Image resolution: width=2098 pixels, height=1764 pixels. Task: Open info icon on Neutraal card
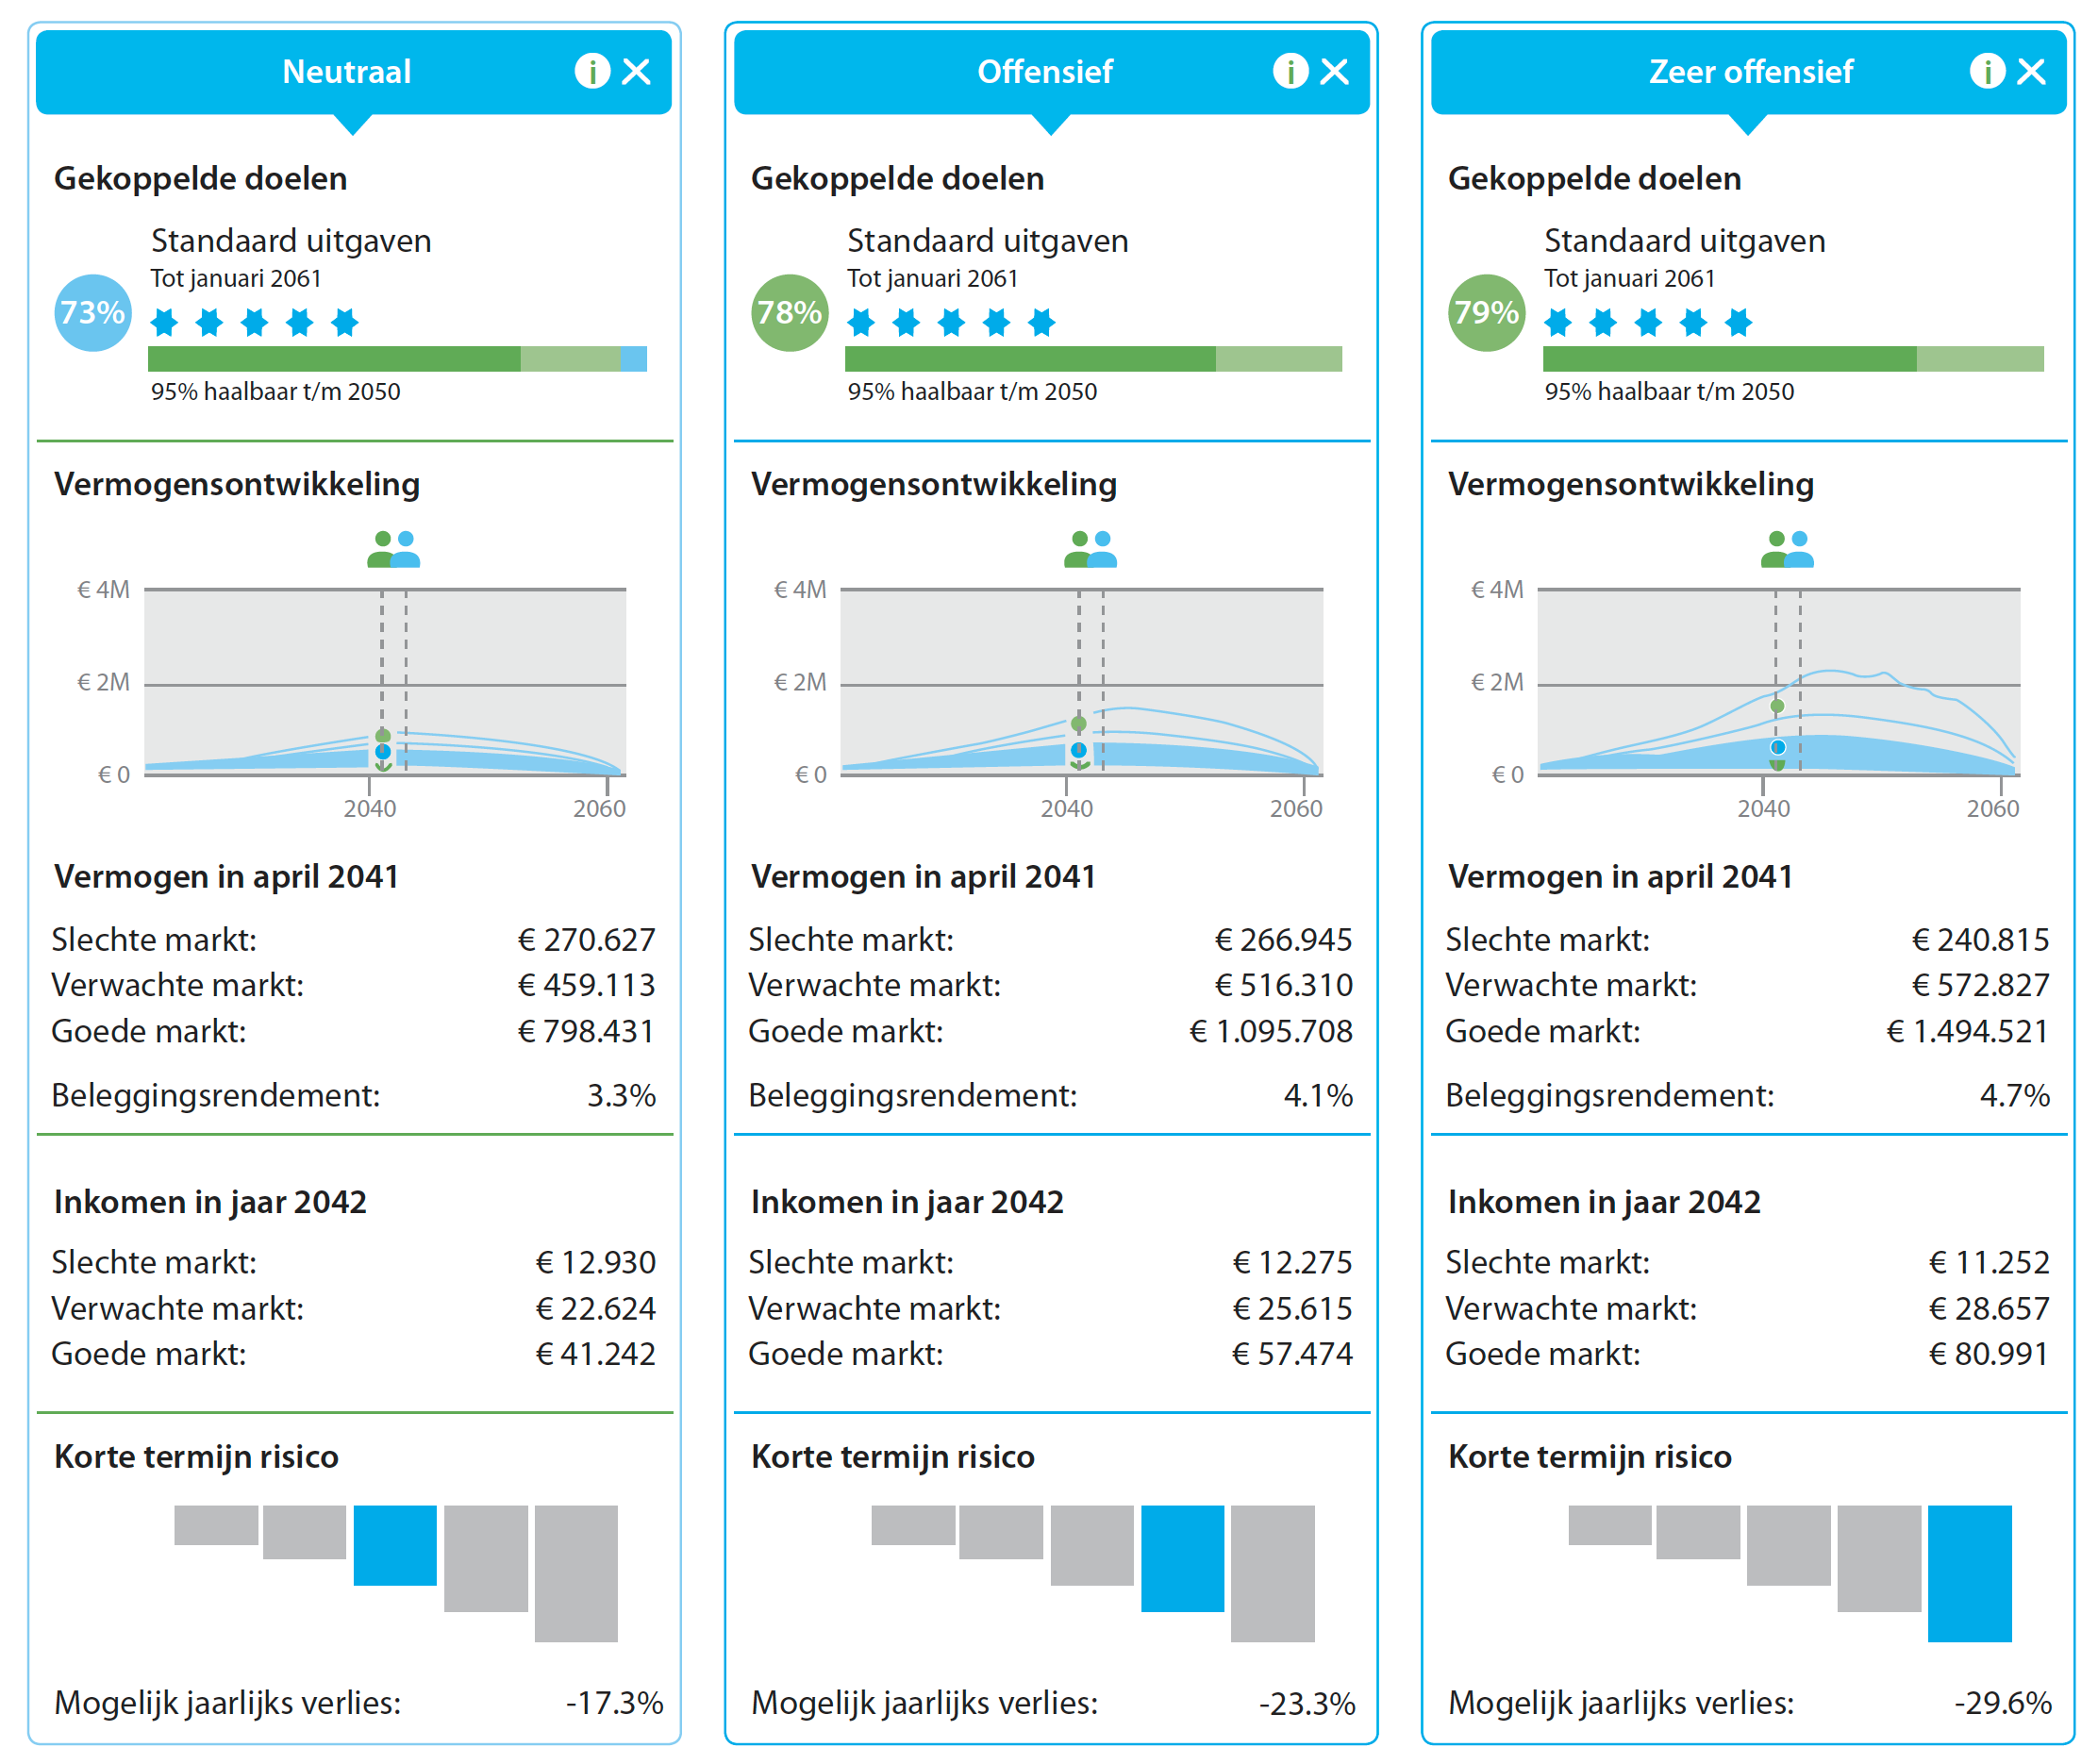pos(592,71)
